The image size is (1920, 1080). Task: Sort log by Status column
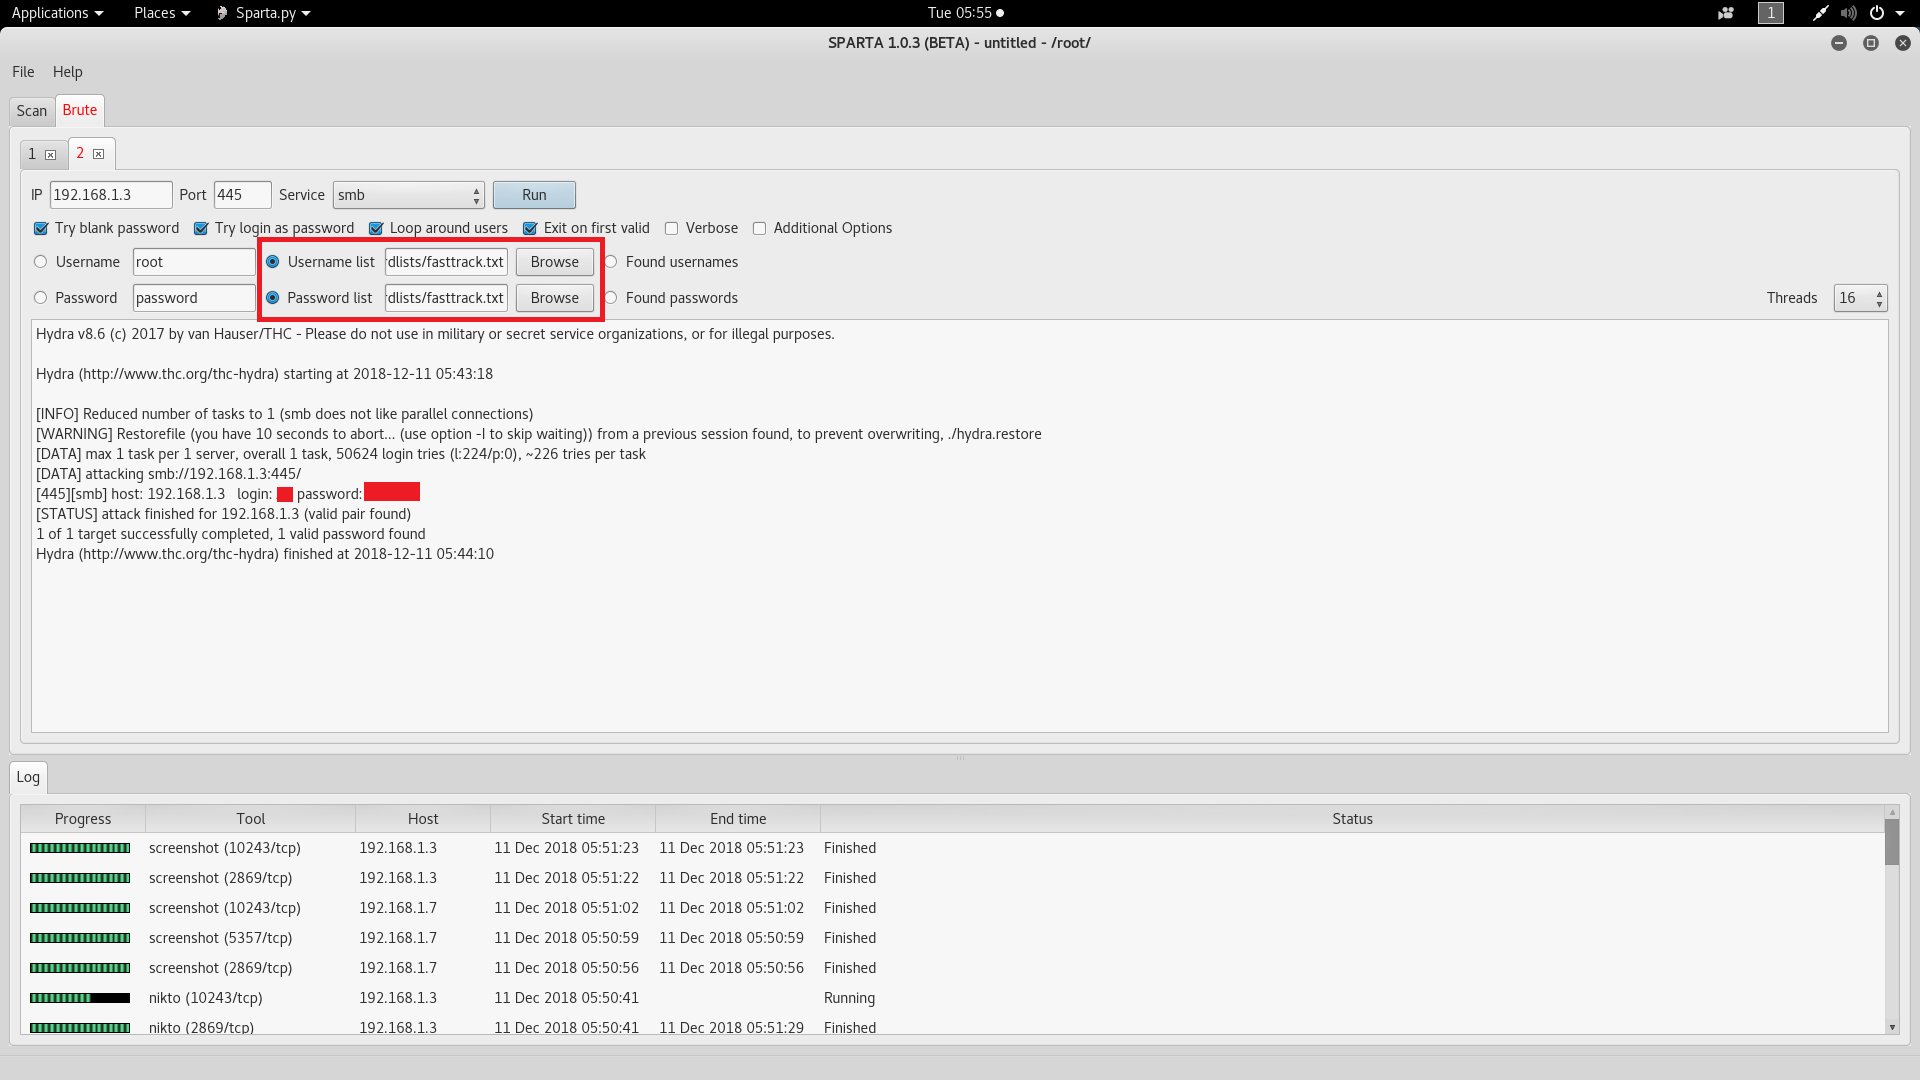pyautogui.click(x=1352, y=819)
